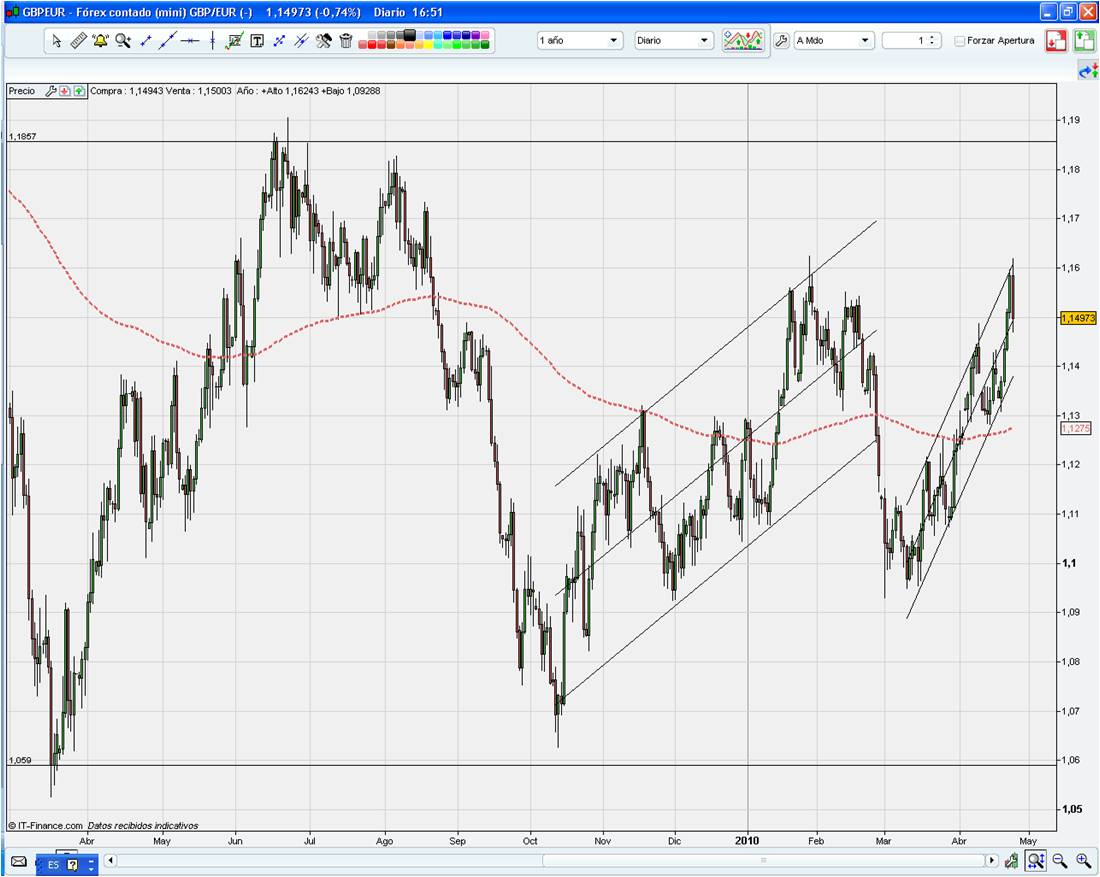Viewport: 1100px width, 877px height.
Task: Pick the horizontal line drawing tool
Action: [x=189, y=41]
